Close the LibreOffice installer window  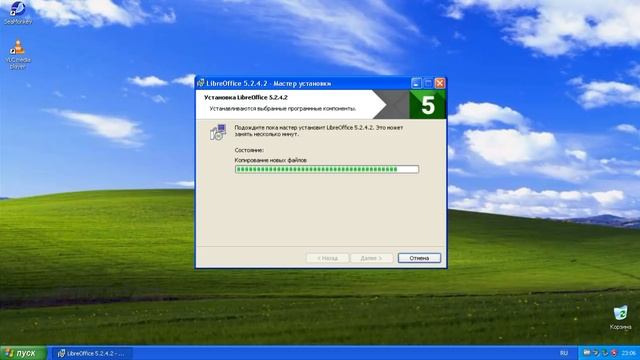coord(440,83)
